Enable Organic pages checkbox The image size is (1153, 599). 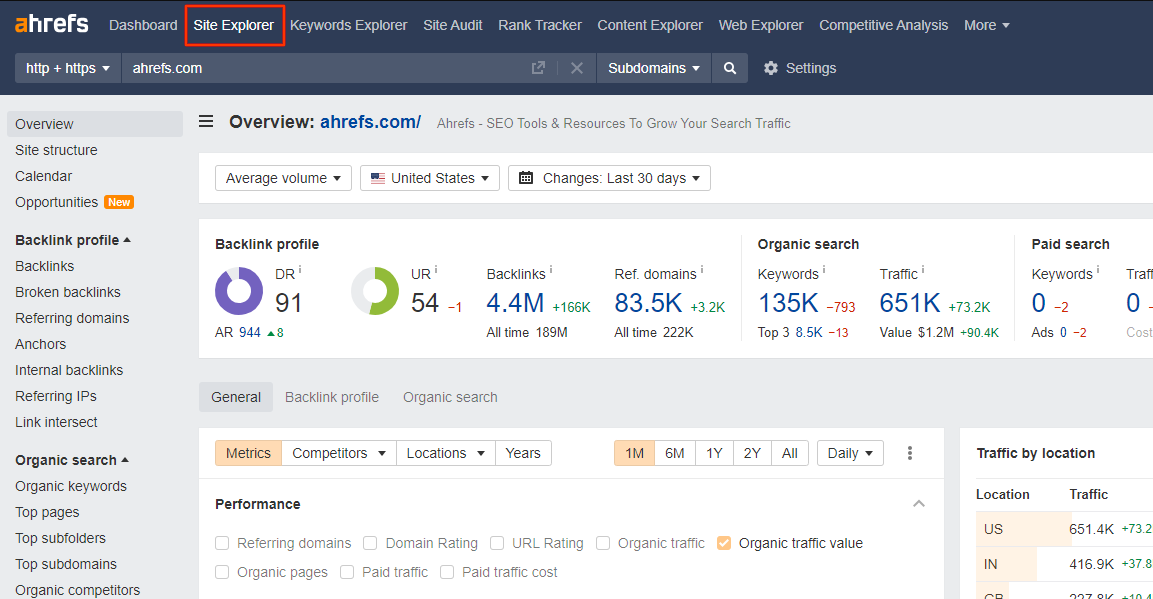coord(222,572)
